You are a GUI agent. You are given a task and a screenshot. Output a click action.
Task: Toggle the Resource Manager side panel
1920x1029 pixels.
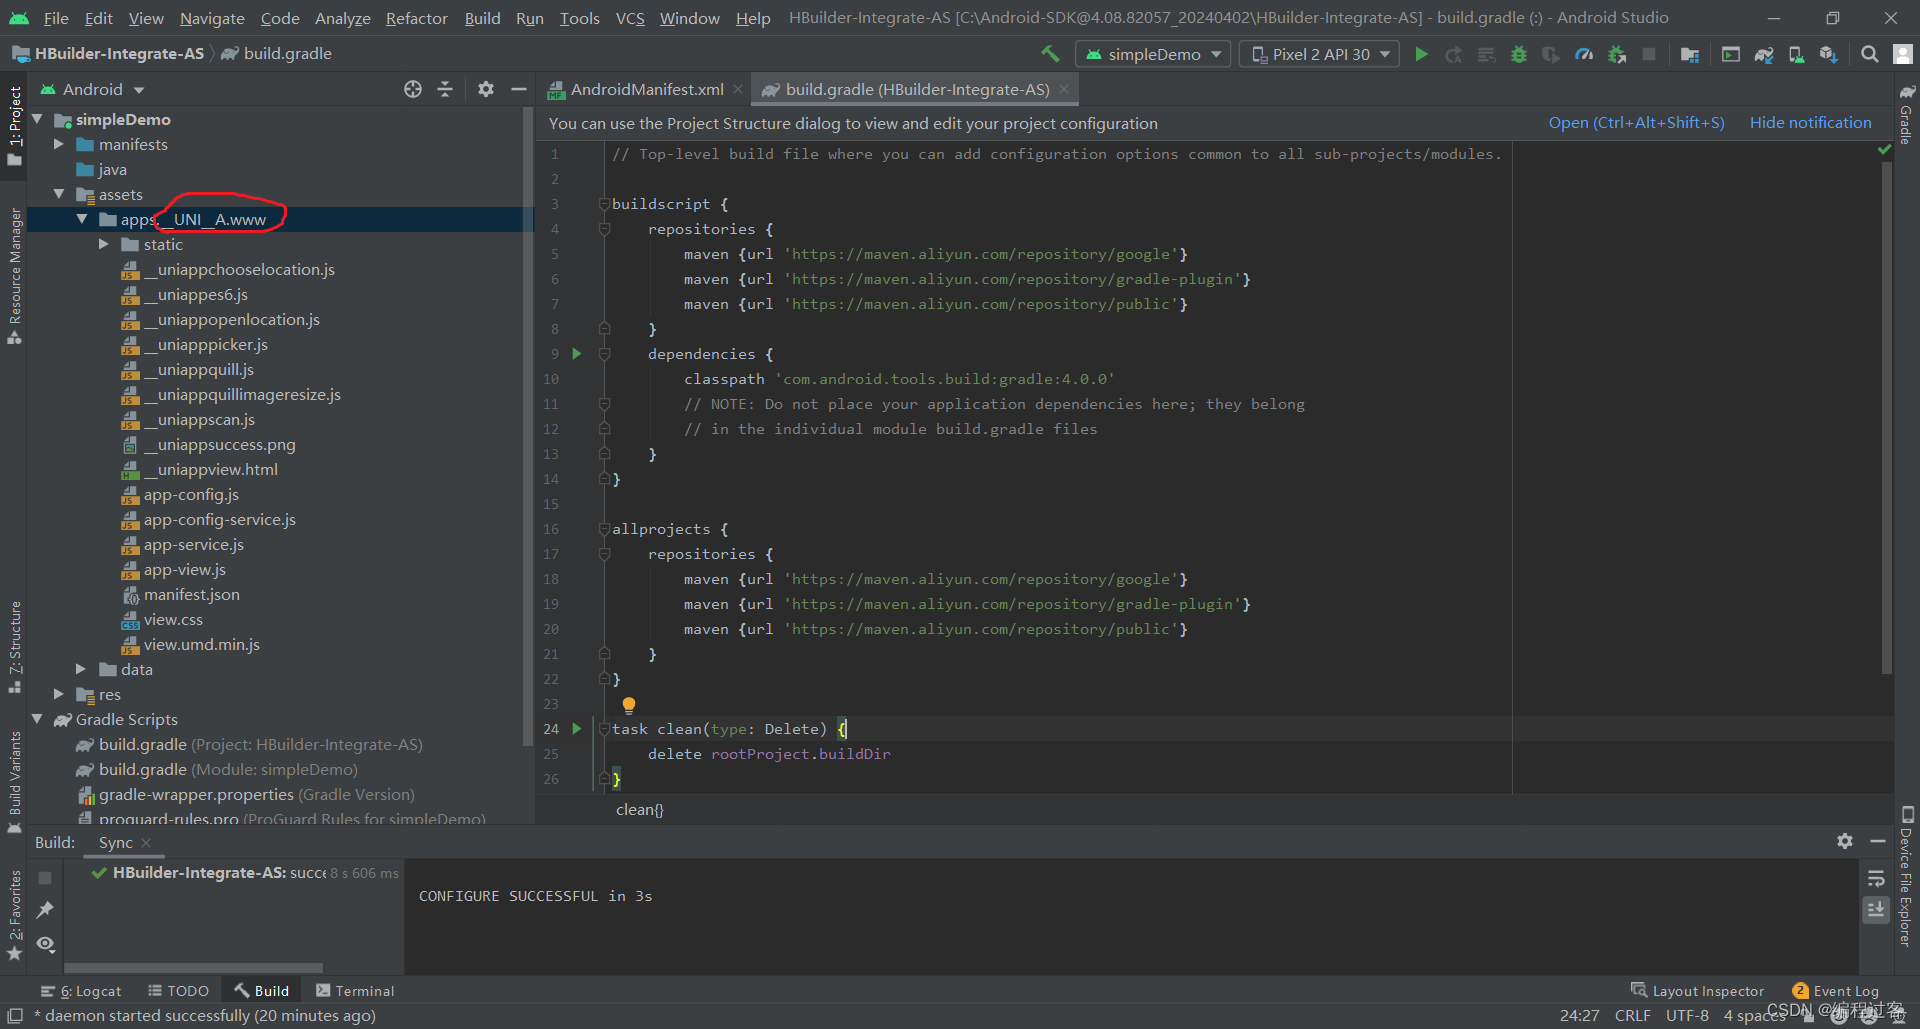[x=14, y=276]
